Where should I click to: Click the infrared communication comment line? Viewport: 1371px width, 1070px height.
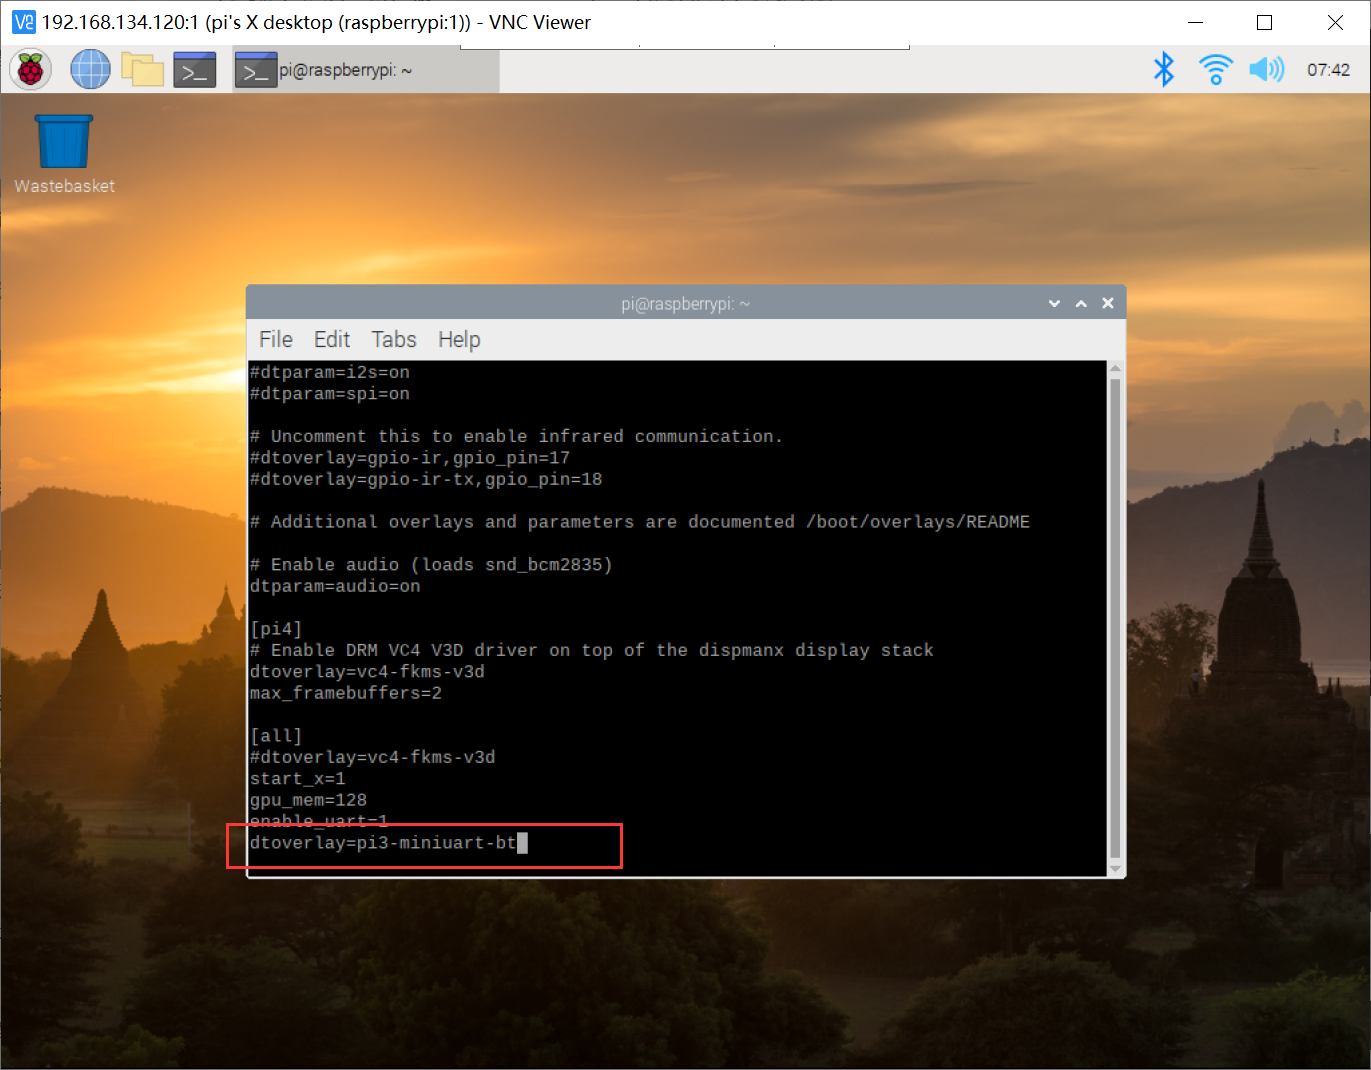tap(516, 437)
